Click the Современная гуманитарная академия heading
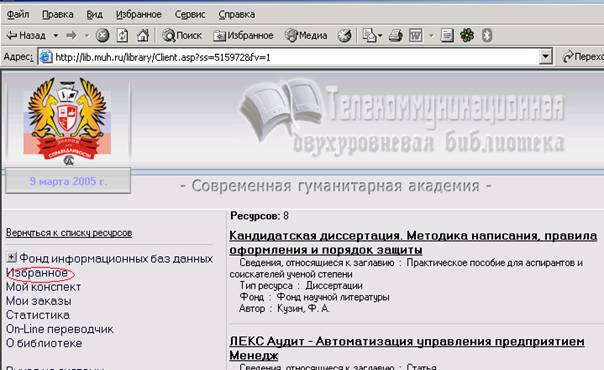604x370 pixels. pos(336,186)
